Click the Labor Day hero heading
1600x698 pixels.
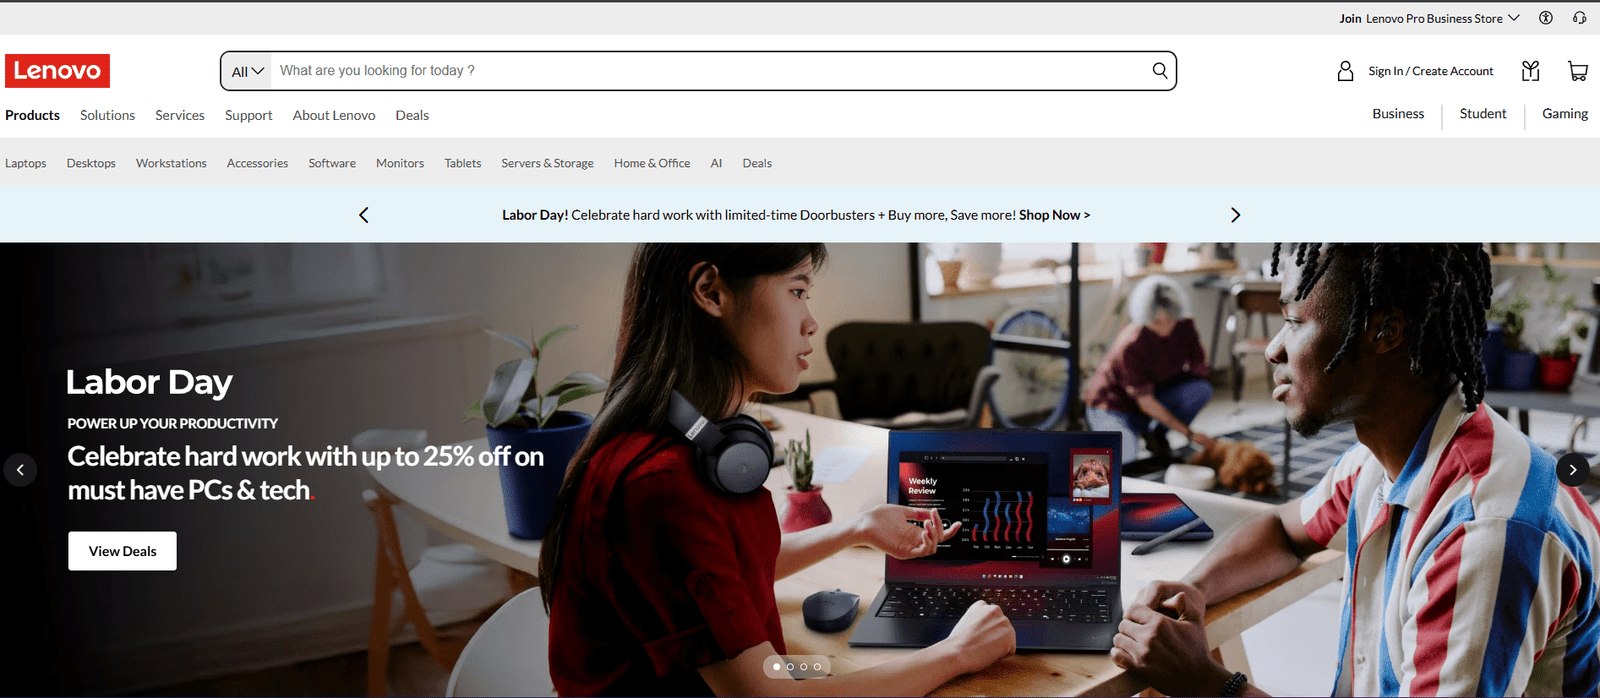(149, 382)
